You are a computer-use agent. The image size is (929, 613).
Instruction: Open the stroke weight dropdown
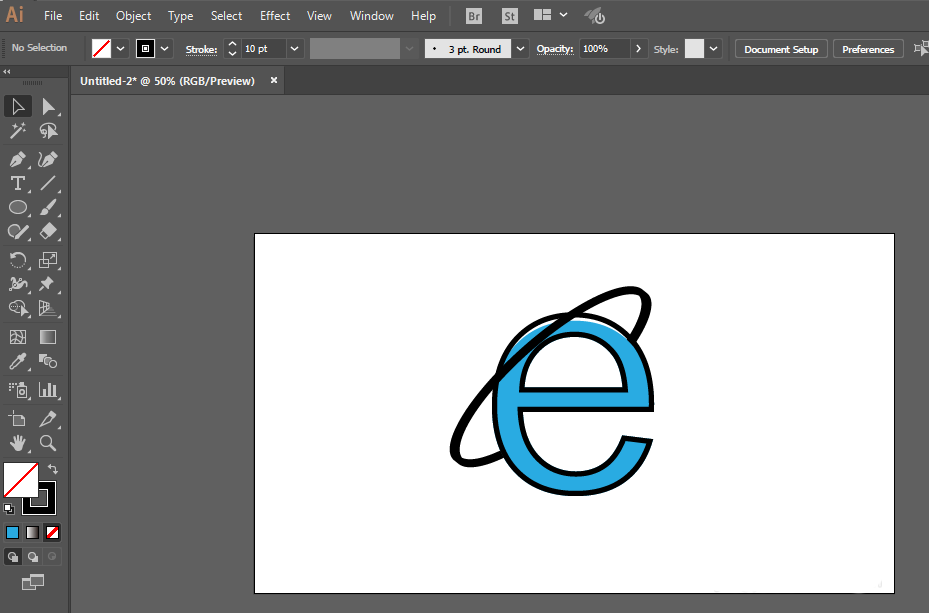click(294, 49)
